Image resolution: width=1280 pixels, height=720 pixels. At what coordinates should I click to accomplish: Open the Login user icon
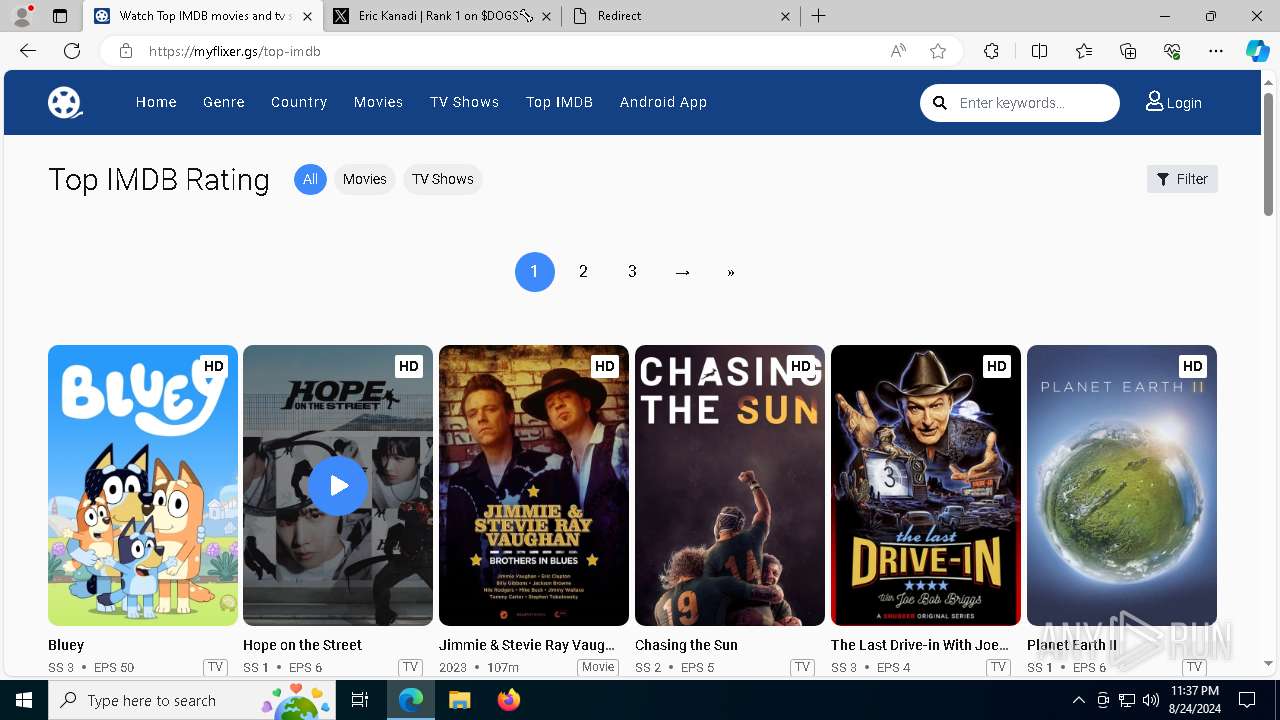coord(1155,101)
